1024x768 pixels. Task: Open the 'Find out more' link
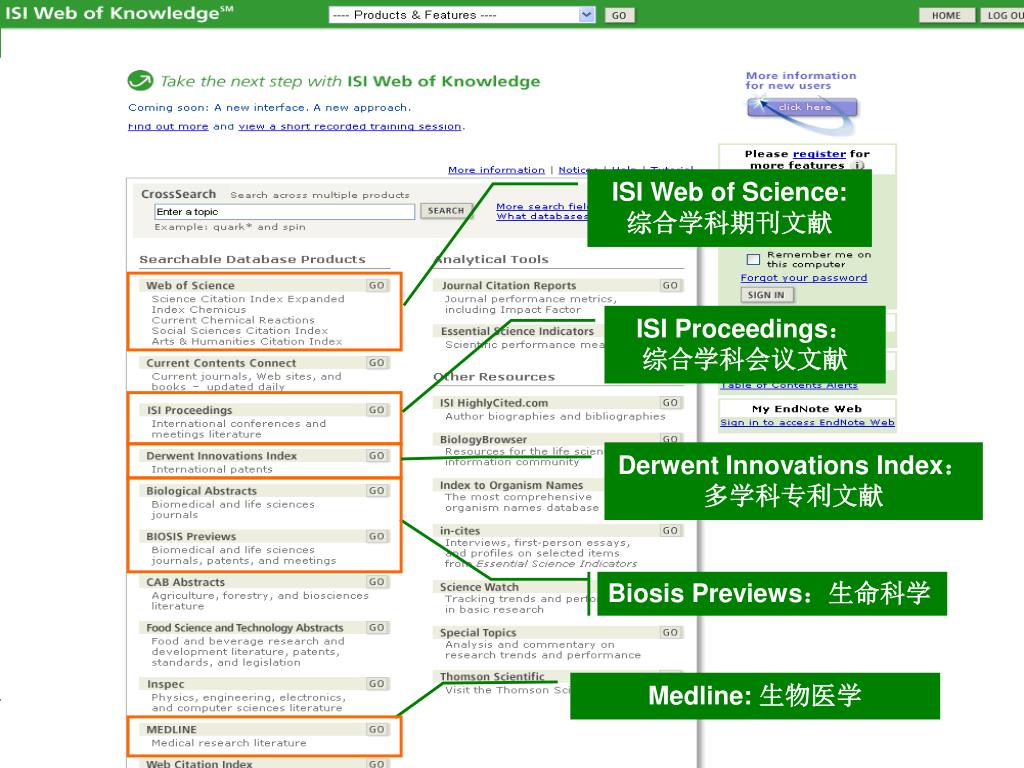tap(168, 126)
